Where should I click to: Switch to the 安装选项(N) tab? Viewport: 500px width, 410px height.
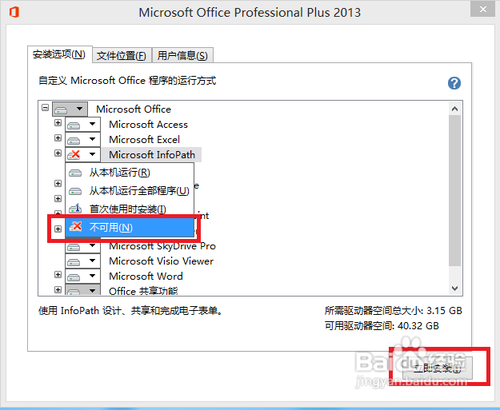click(59, 54)
